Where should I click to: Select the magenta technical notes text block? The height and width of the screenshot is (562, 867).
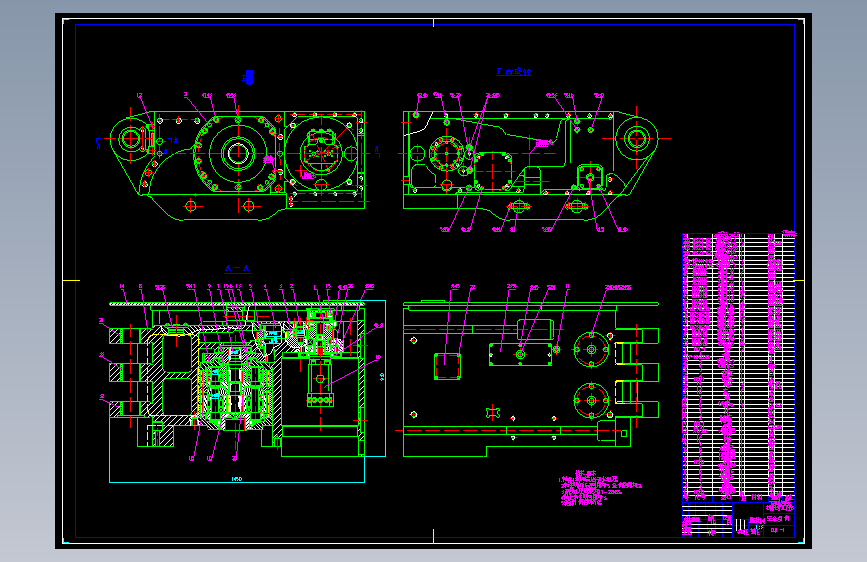(x=600, y=488)
